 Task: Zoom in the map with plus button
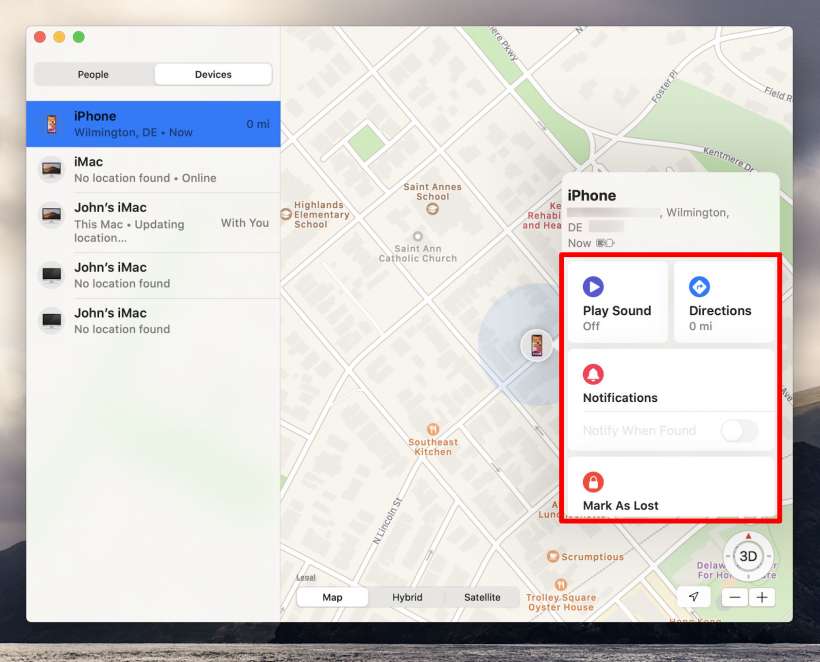click(762, 597)
